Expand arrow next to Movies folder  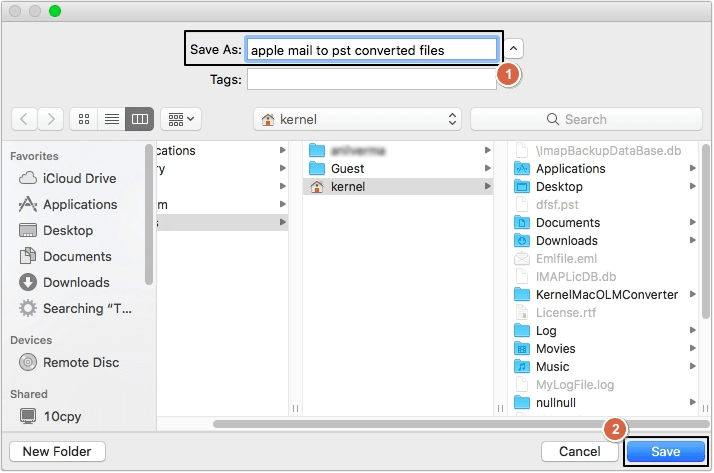pyautogui.click(x=693, y=348)
